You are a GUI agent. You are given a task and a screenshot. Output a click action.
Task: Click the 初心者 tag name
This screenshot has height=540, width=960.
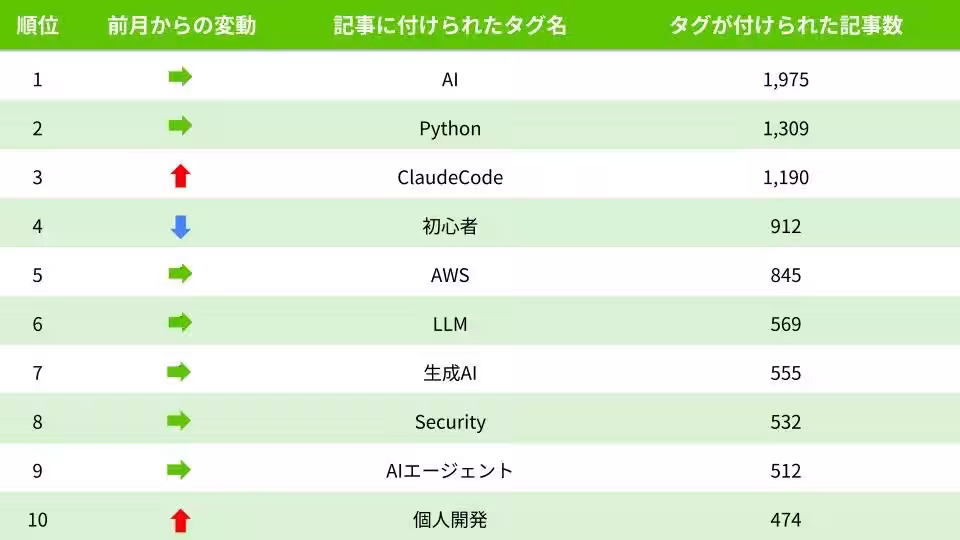450,227
